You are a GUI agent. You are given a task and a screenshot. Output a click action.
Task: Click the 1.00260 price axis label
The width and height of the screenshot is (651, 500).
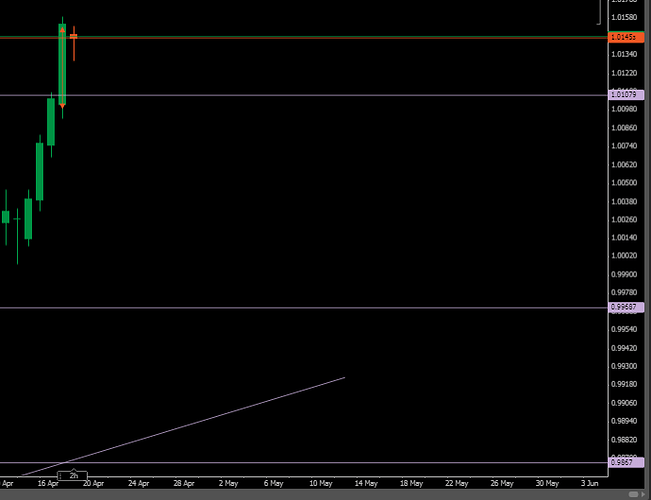click(x=624, y=219)
